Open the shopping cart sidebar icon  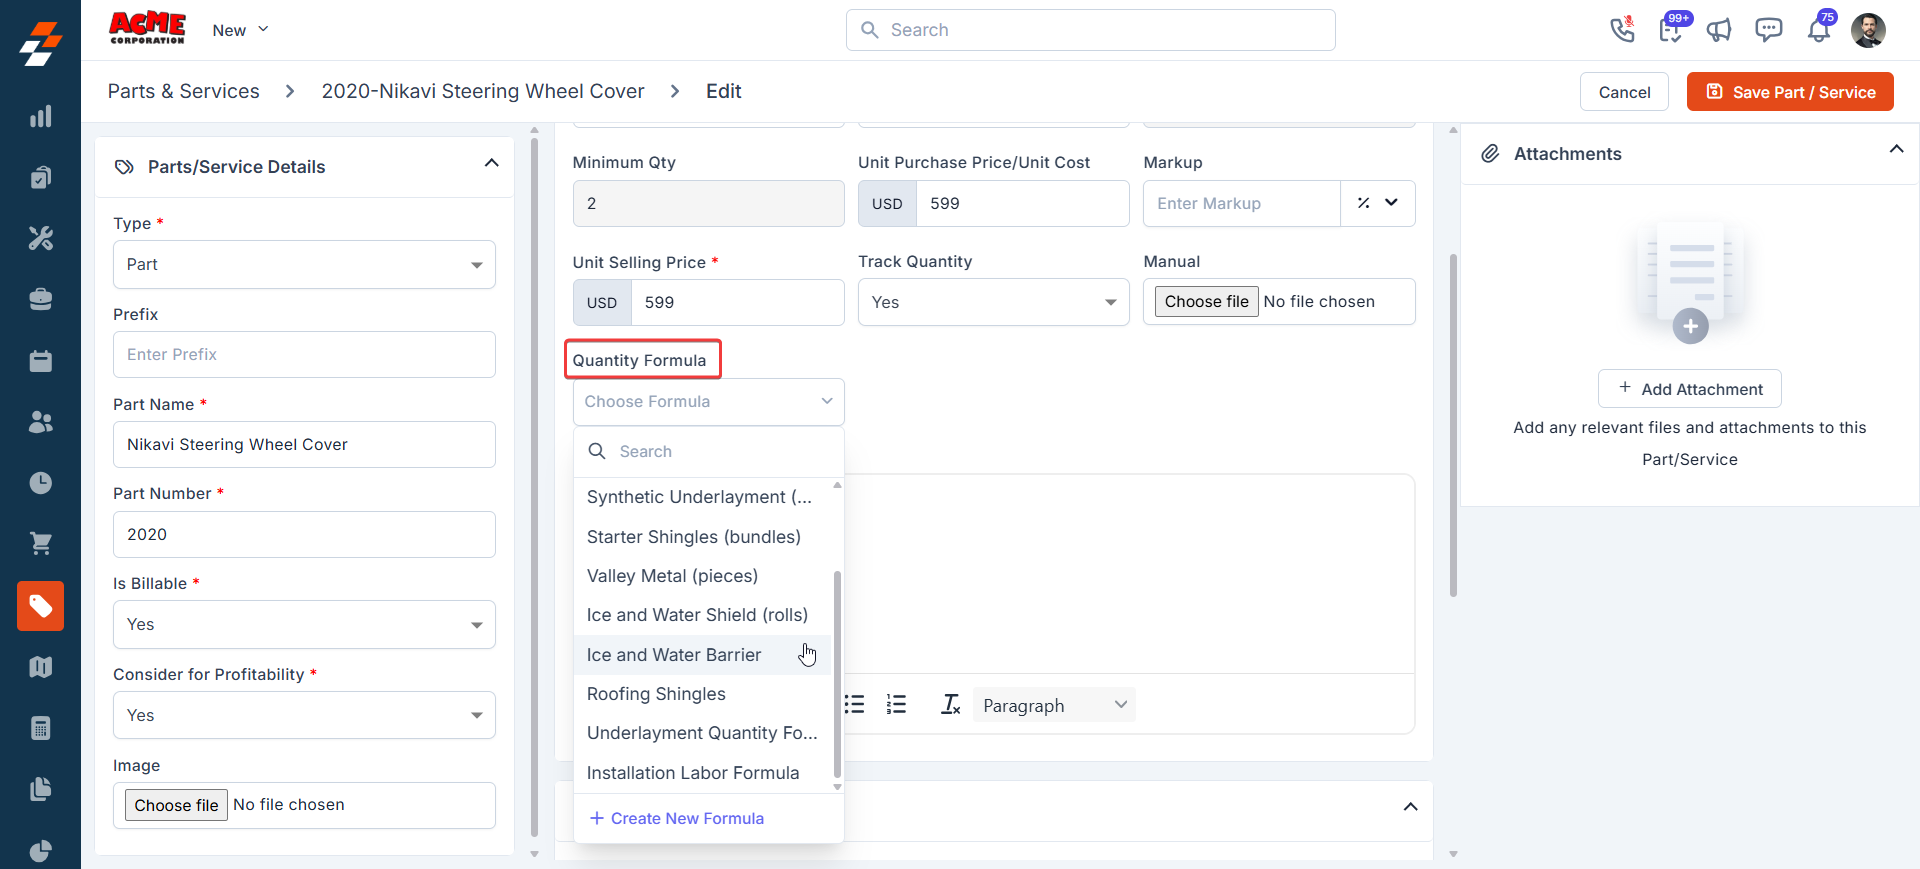pos(40,544)
